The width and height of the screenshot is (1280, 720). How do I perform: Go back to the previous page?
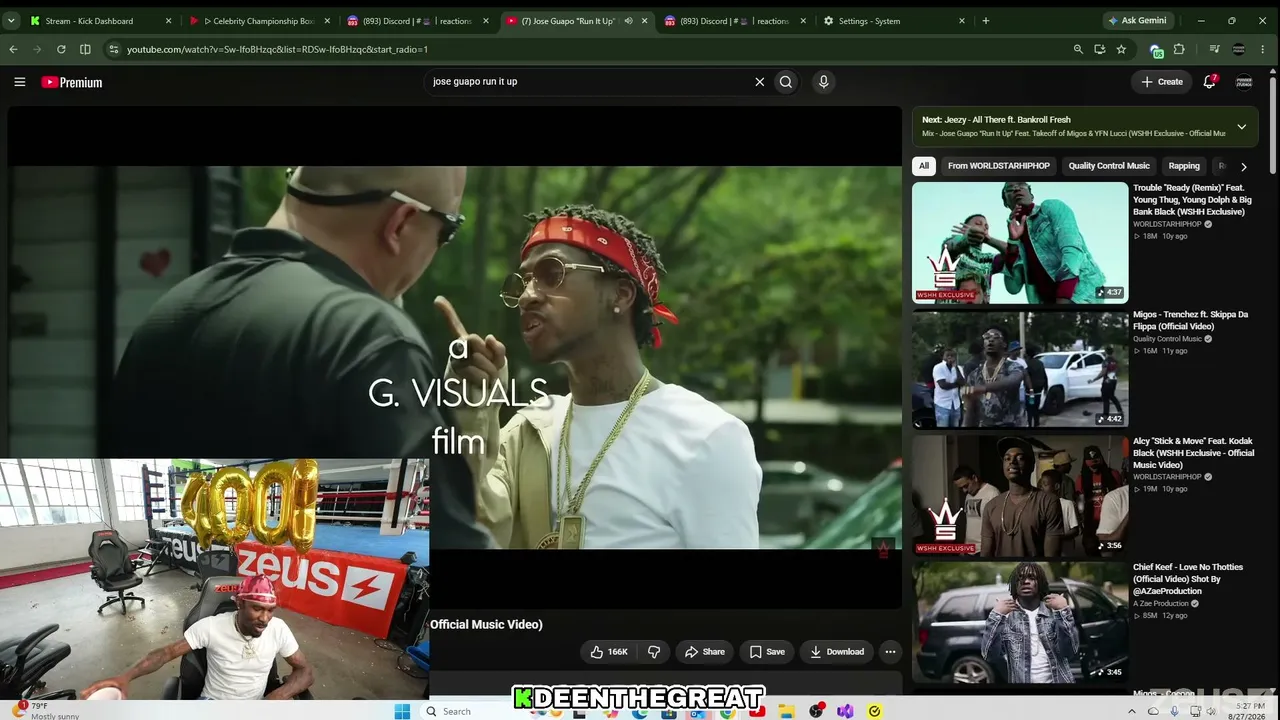(x=13, y=49)
